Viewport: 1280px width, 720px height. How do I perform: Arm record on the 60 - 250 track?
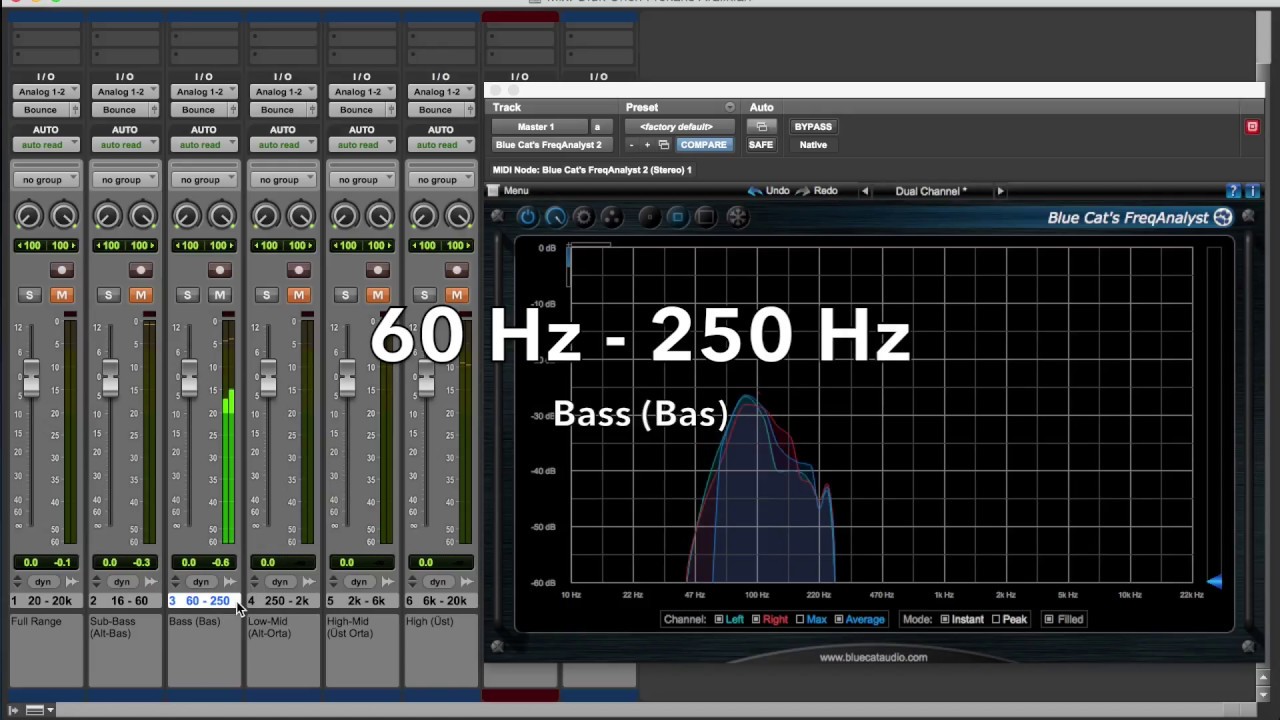[220, 270]
